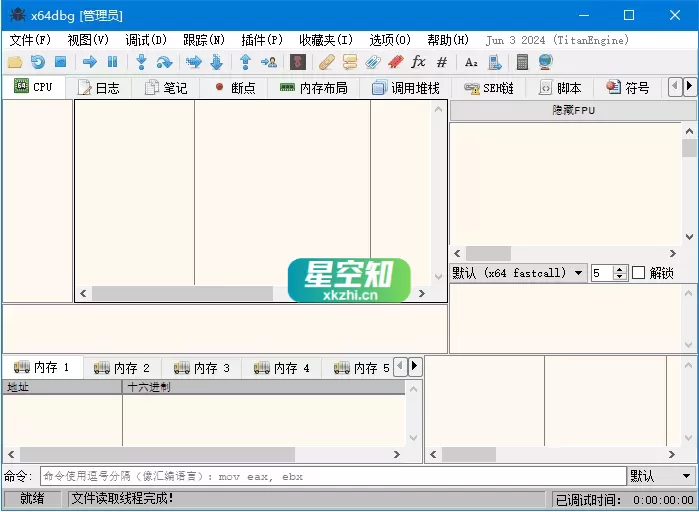Open the 文件(F) menu

(x=30, y=40)
